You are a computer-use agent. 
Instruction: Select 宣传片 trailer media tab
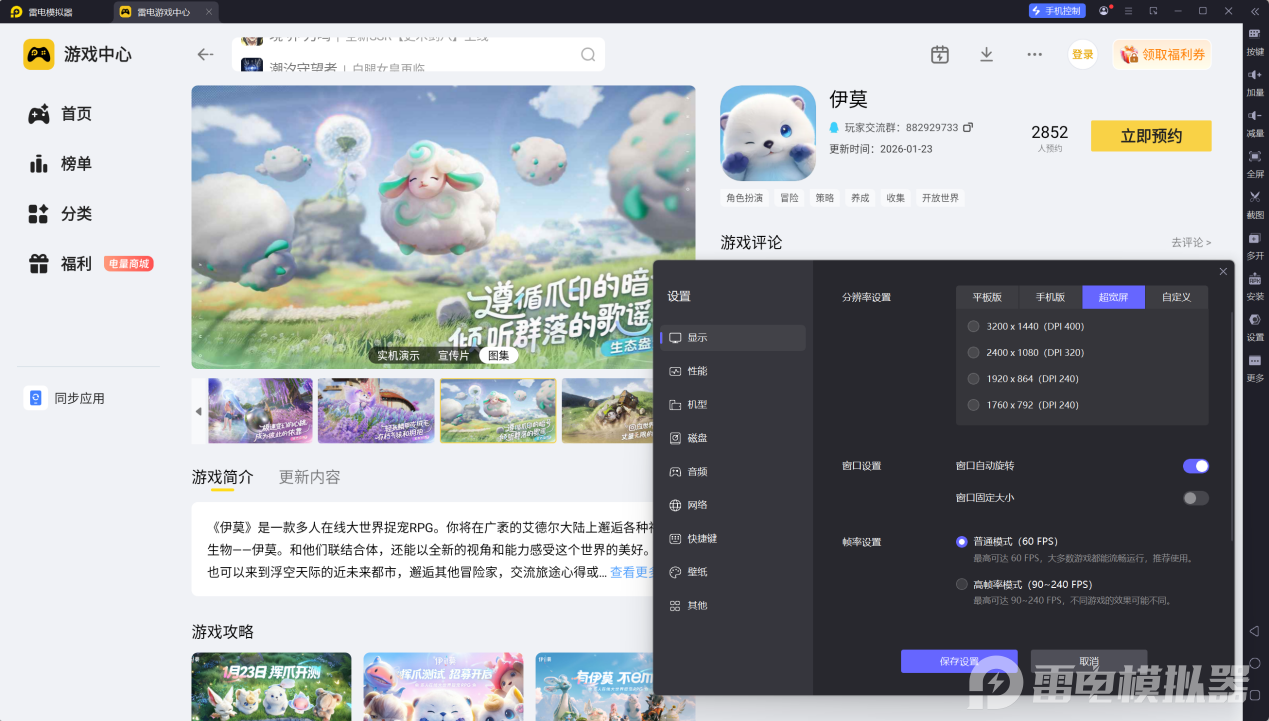[x=453, y=355]
